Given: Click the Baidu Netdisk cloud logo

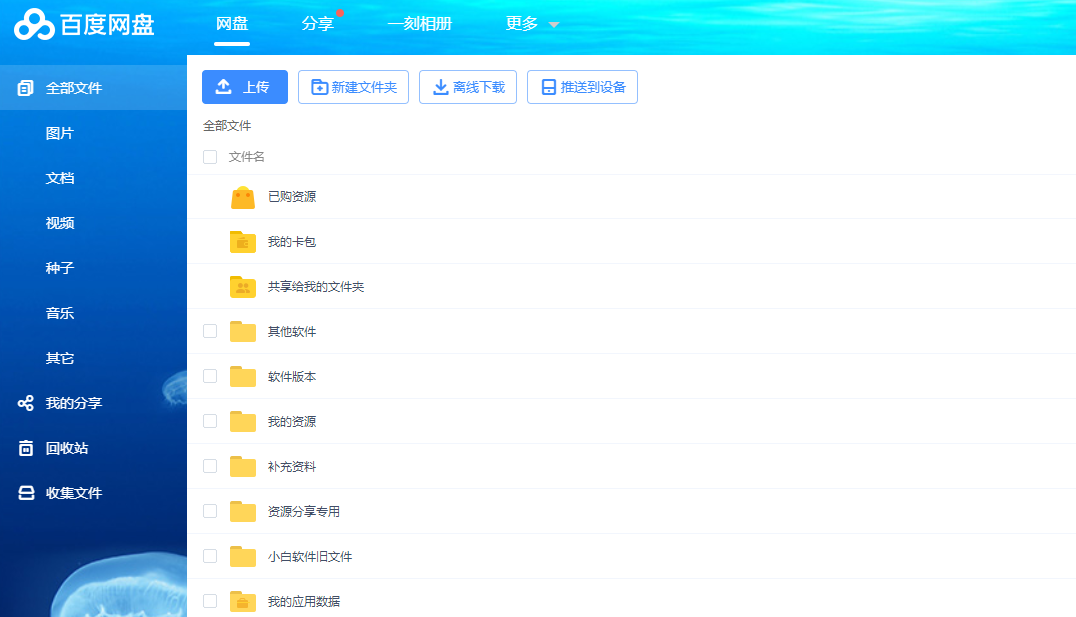Looking at the screenshot, I should 34,24.
